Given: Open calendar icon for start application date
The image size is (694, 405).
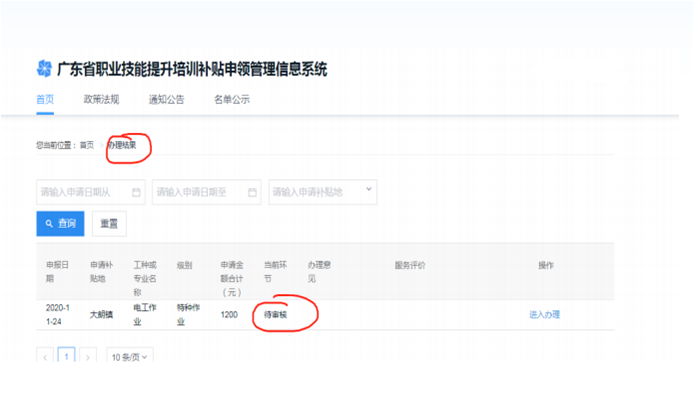Looking at the screenshot, I should click(x=137, y=192).
